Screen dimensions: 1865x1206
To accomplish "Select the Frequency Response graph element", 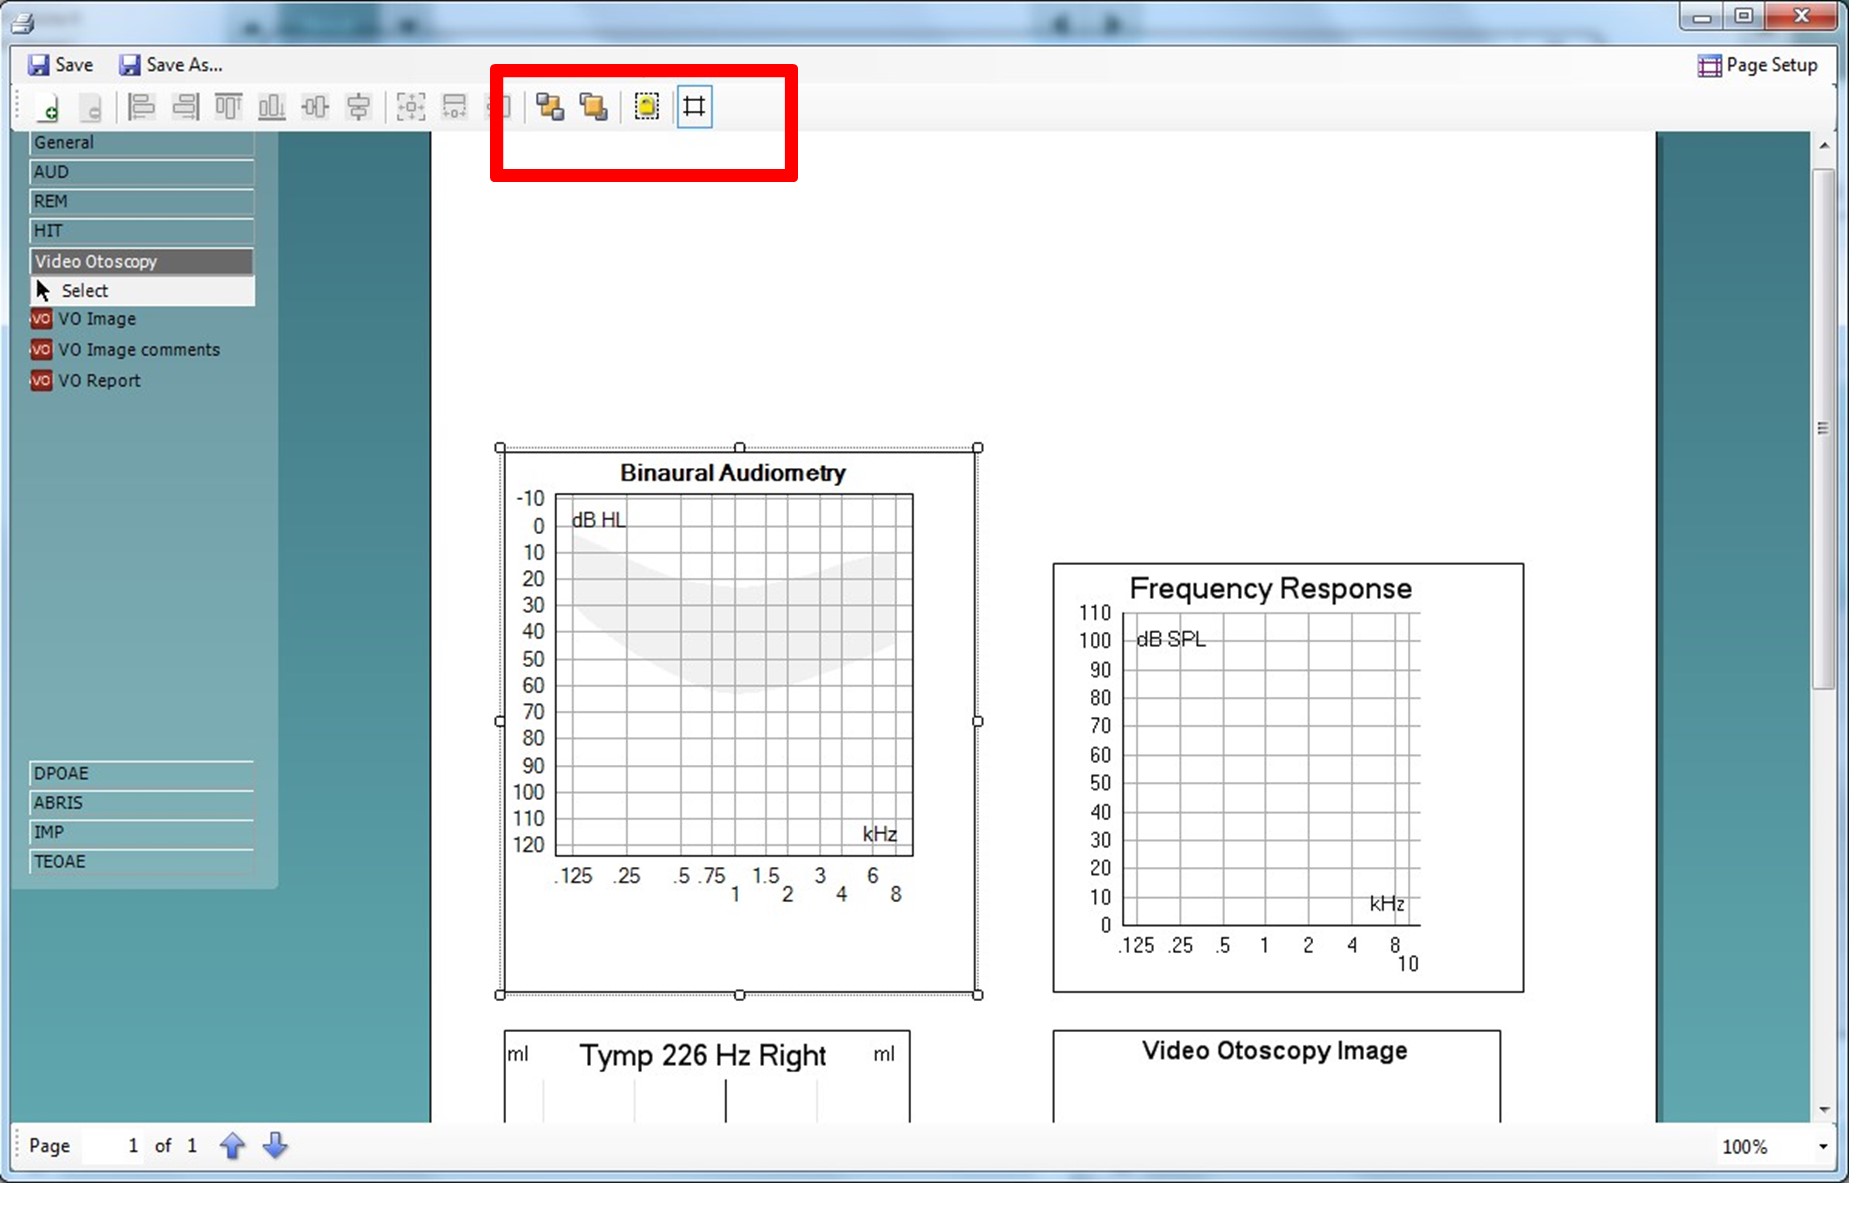I will [x=1287, y=777].
